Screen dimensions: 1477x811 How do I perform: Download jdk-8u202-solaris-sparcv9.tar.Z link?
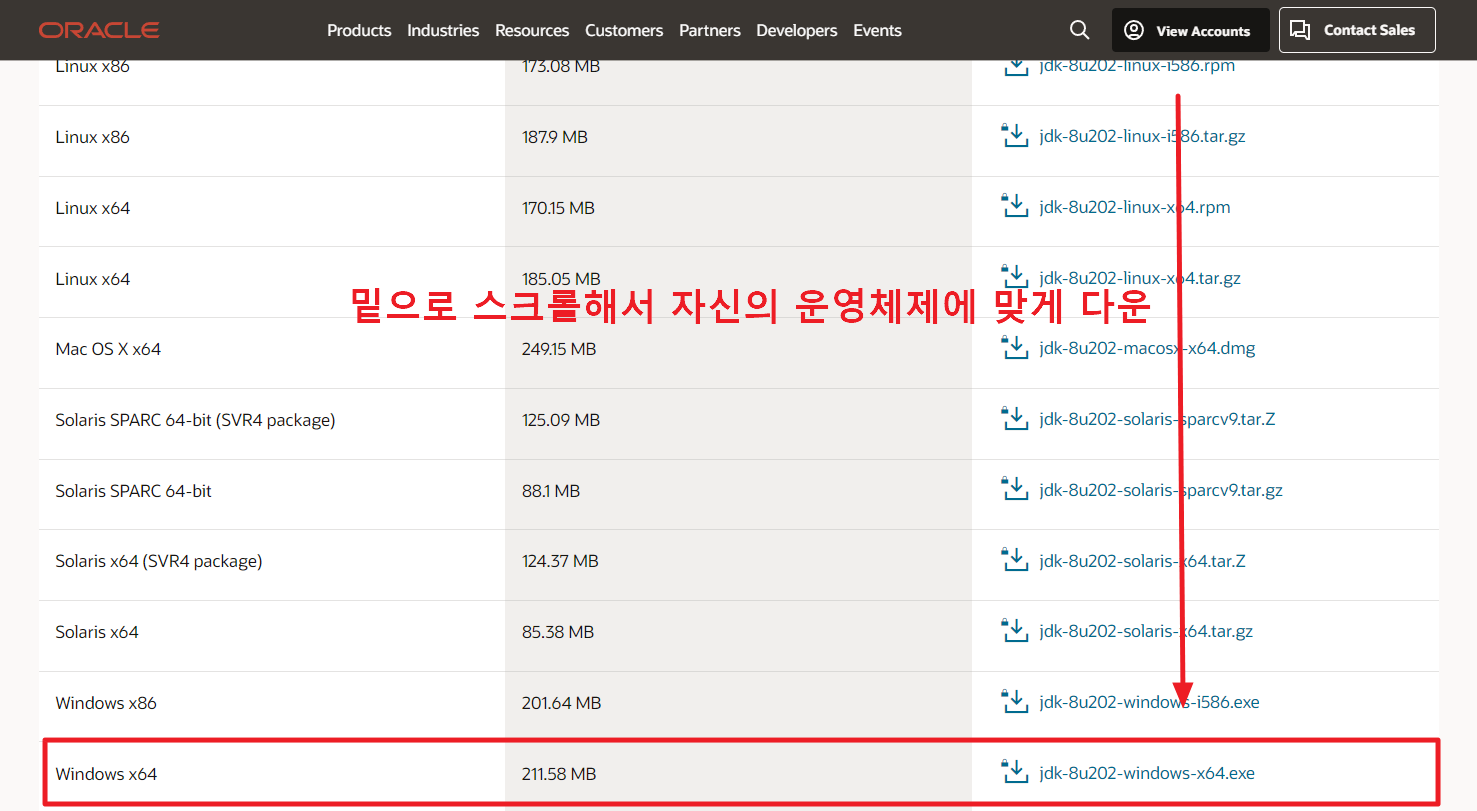(1157, 419)
